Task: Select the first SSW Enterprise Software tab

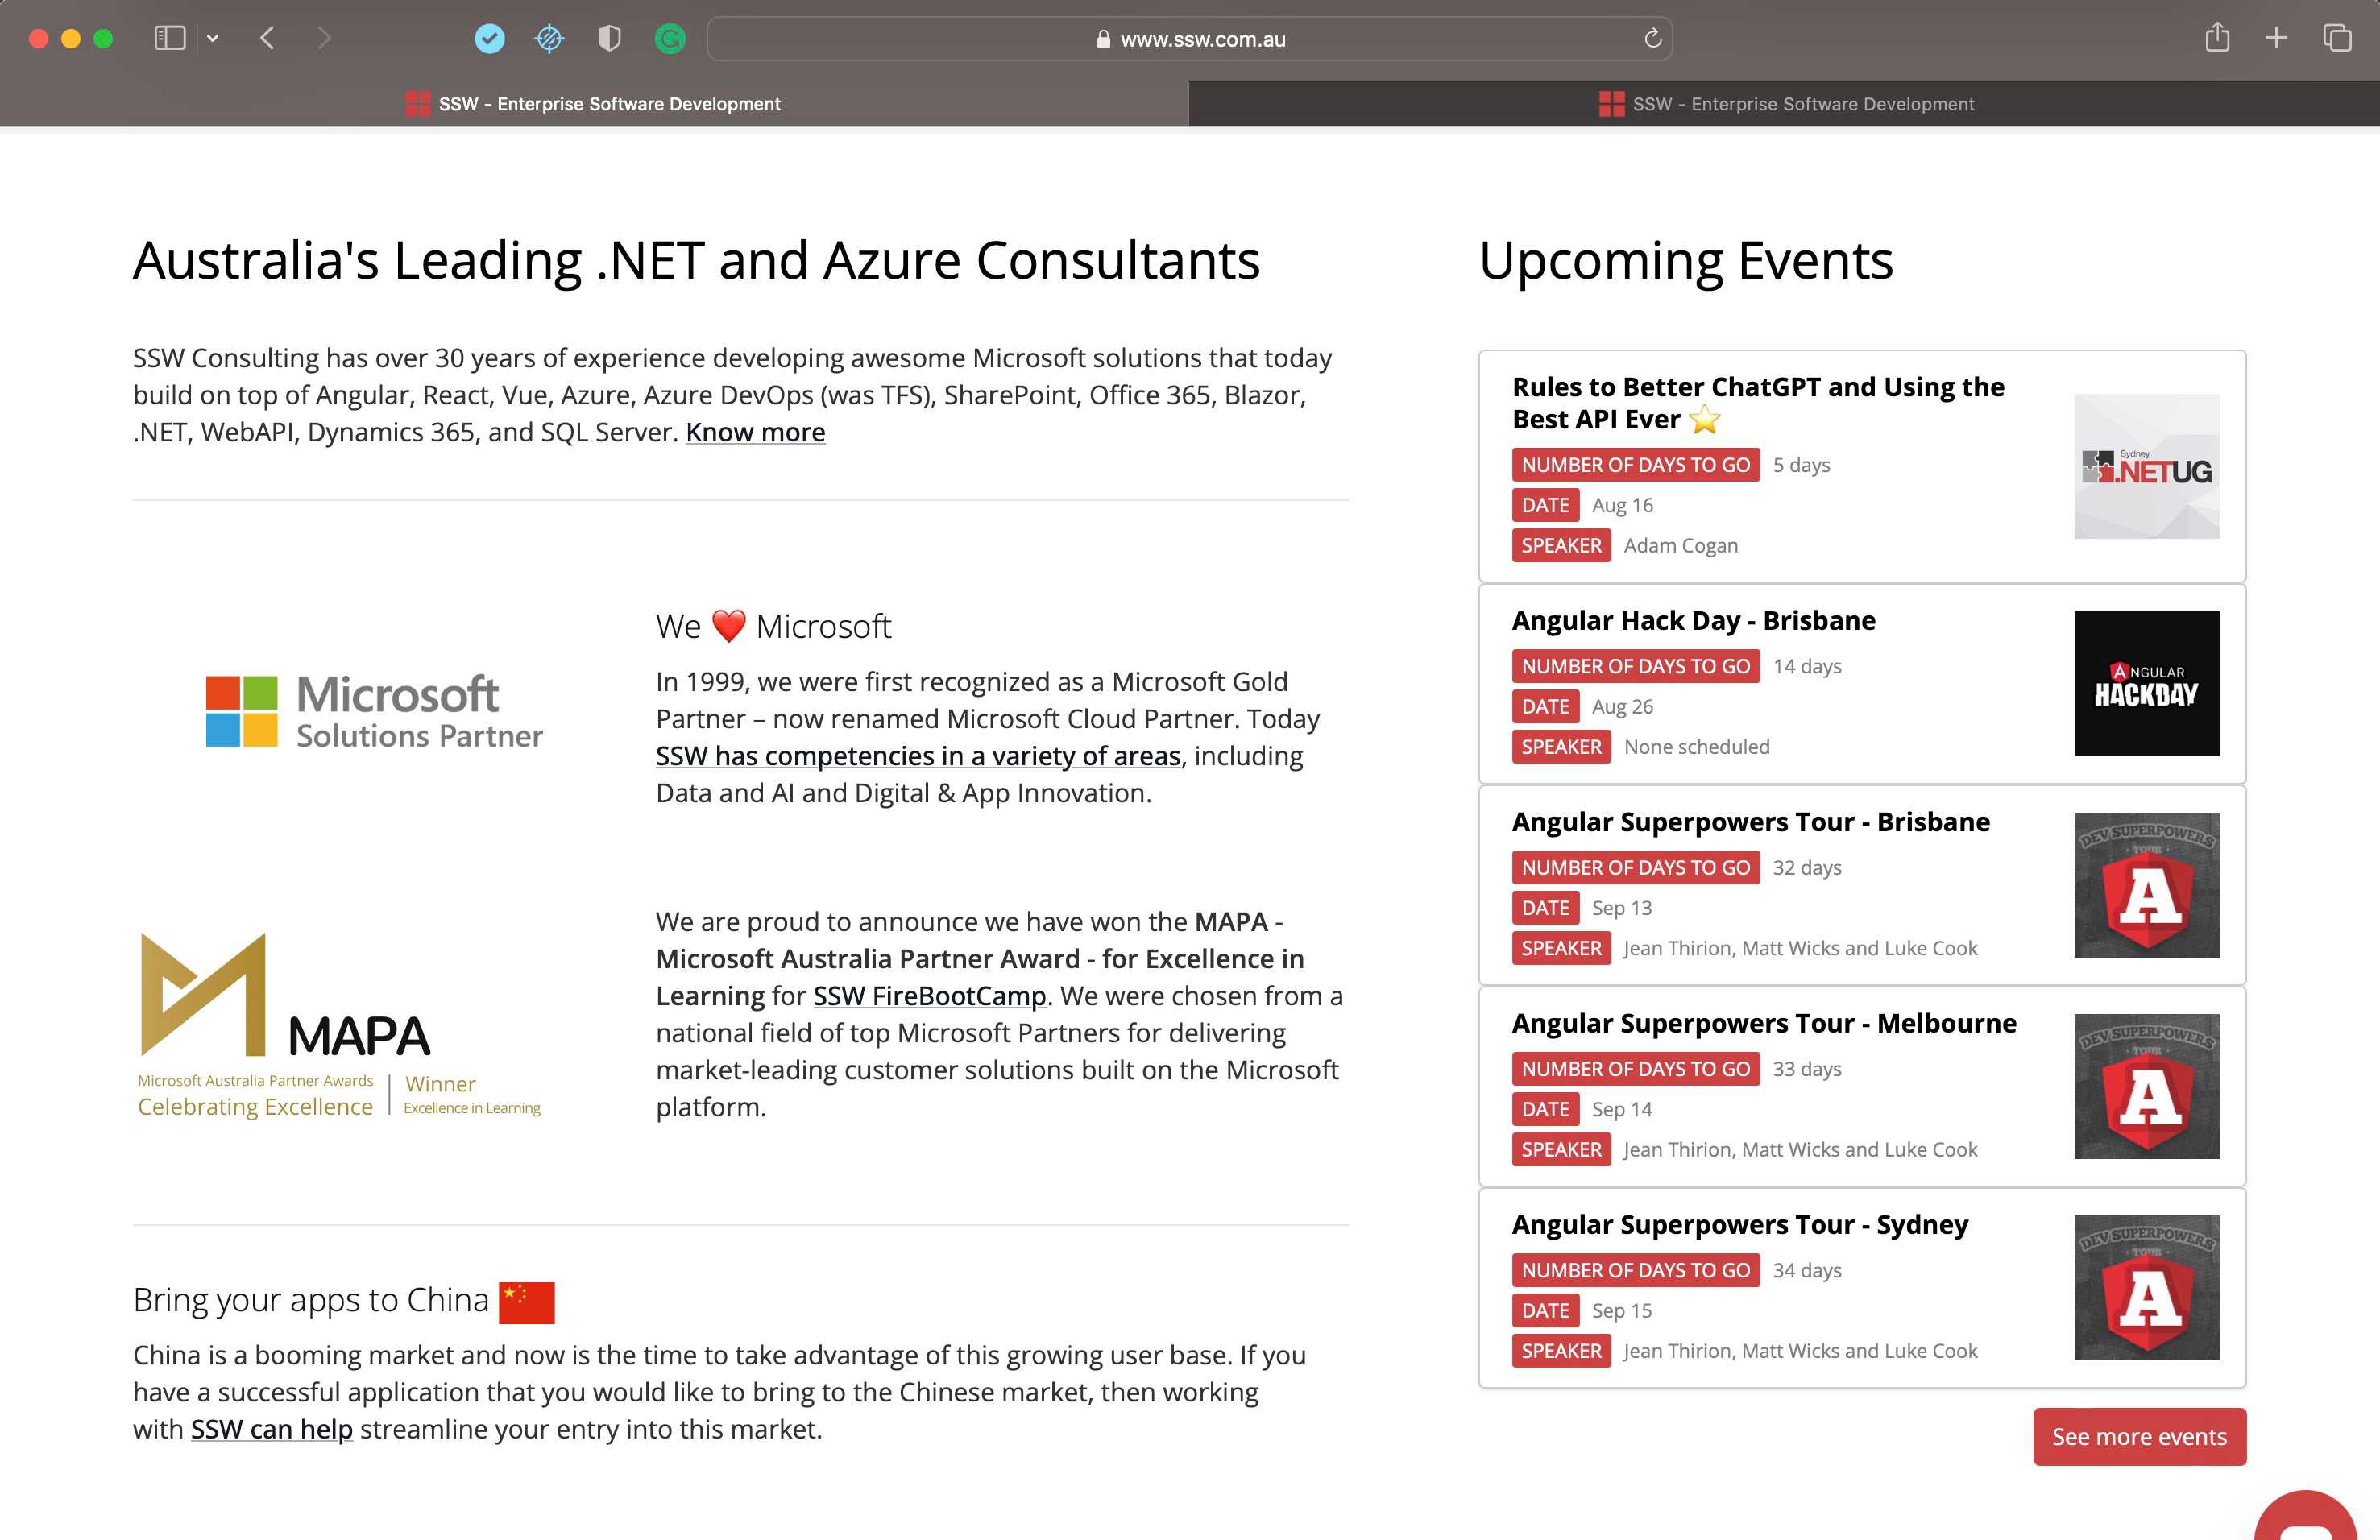Action: [x=594, y=104]
